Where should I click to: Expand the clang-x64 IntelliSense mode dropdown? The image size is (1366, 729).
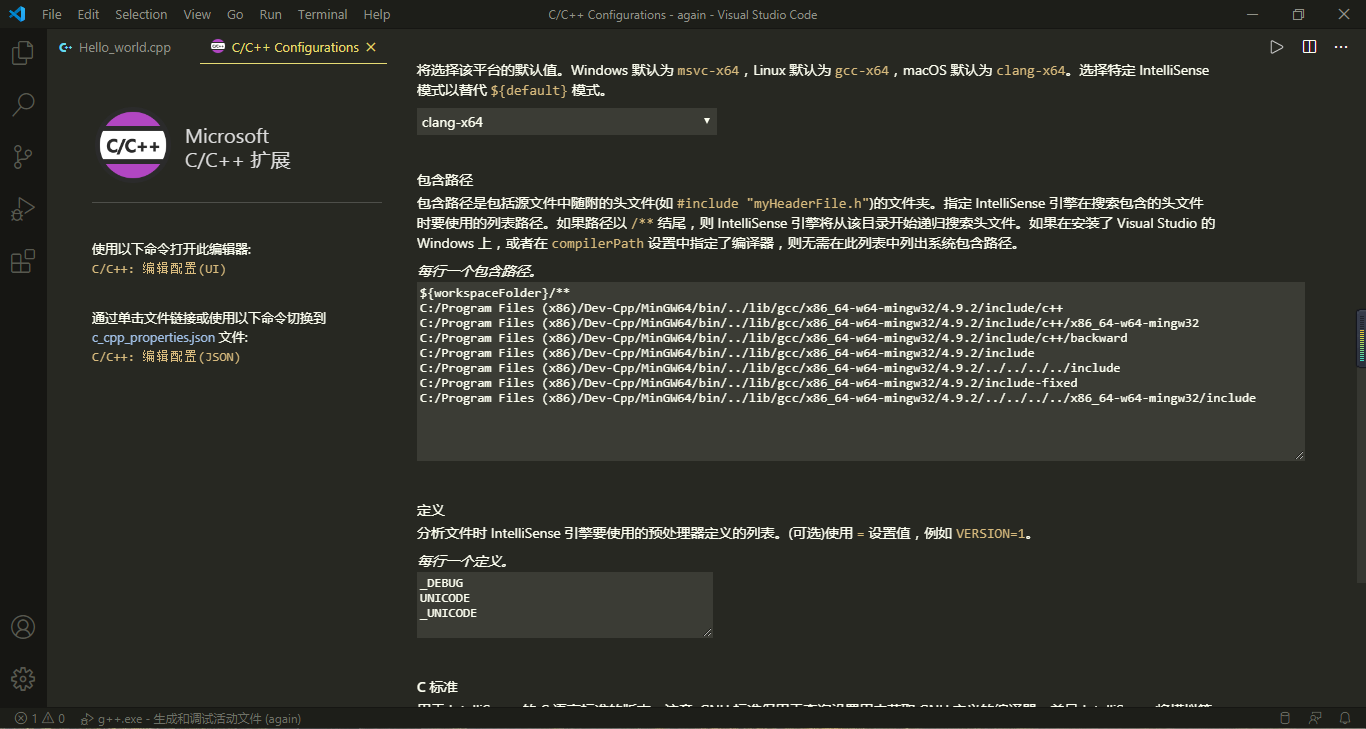point(567,121)
